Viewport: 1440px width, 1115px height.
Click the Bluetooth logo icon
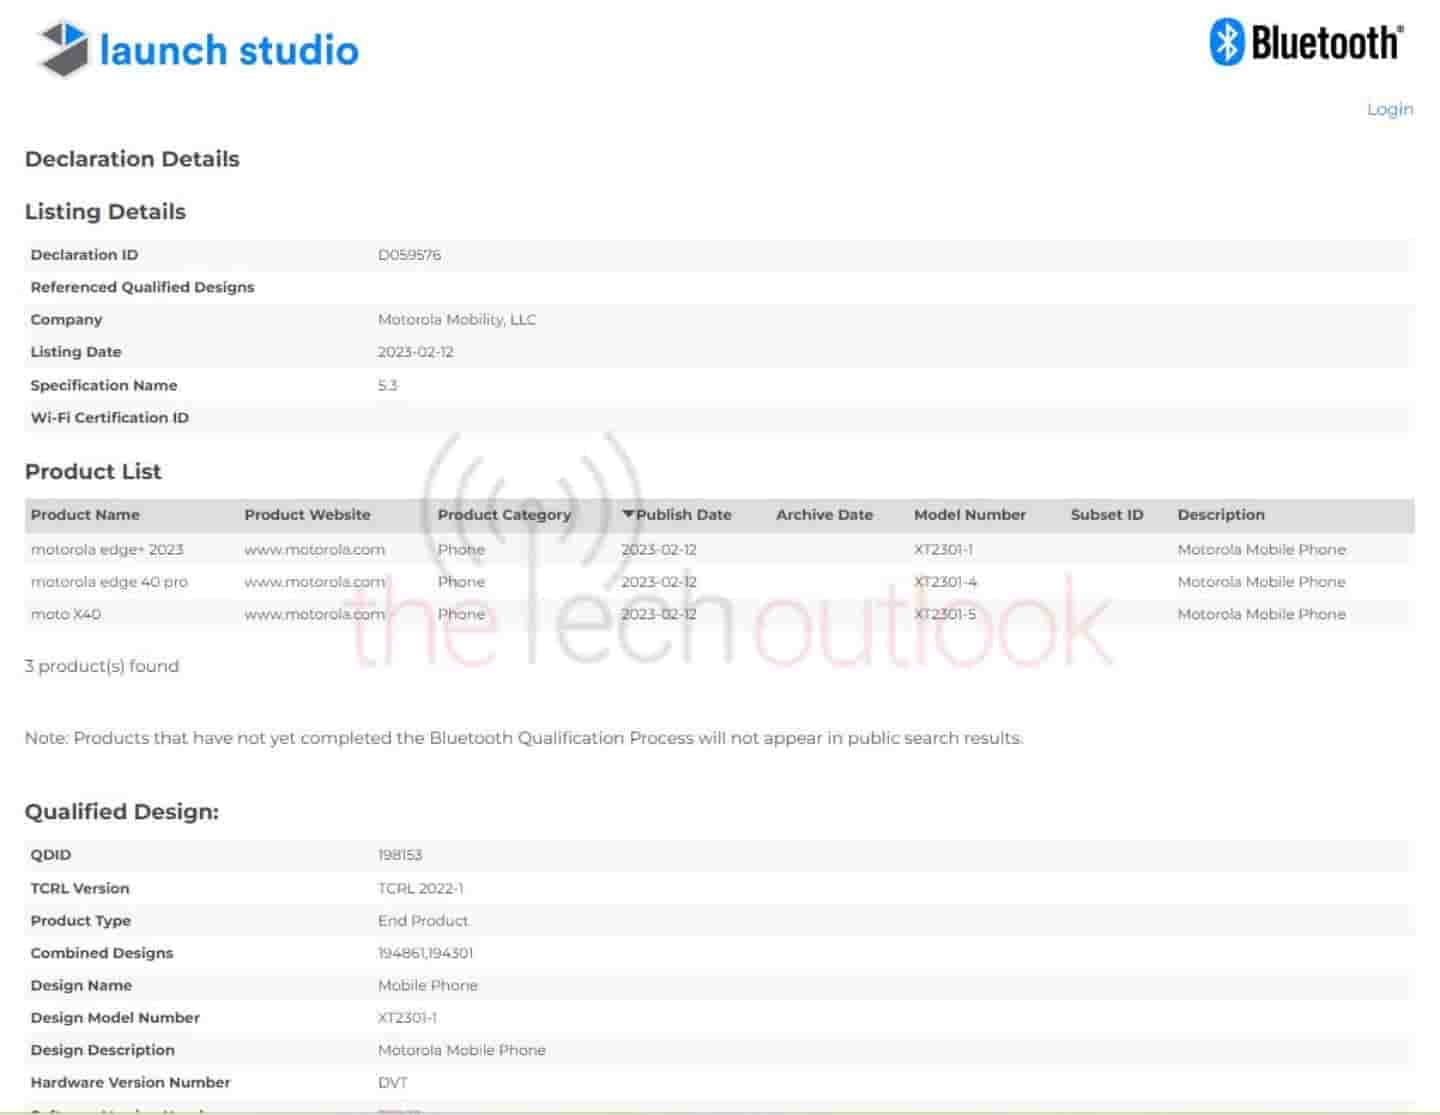pyautogui.click(x=1226, y=43)
